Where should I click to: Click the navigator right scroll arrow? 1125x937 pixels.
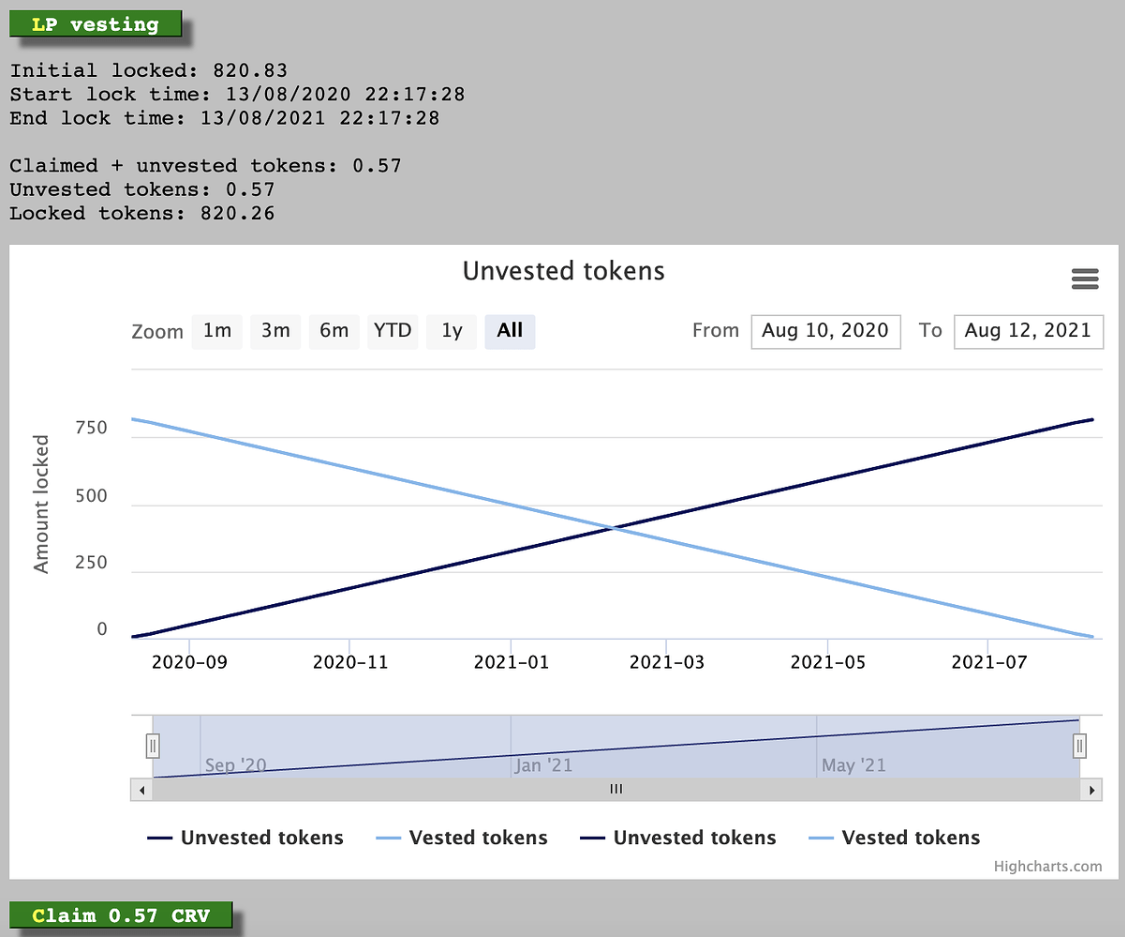tap(1092, 790)
